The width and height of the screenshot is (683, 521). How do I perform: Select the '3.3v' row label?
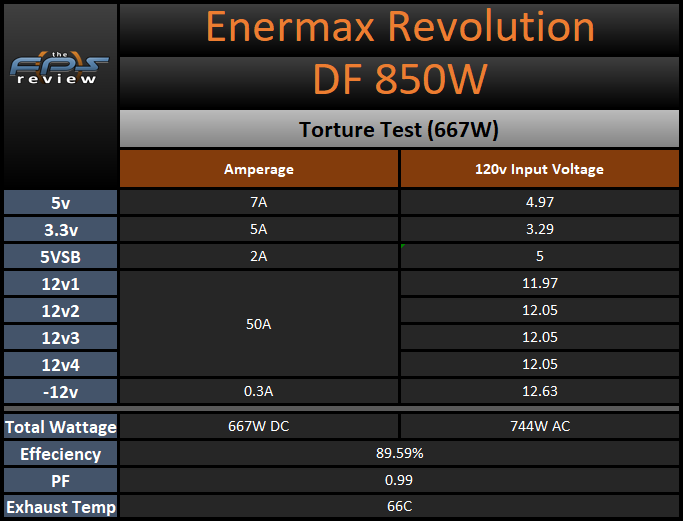pos(61,230)
